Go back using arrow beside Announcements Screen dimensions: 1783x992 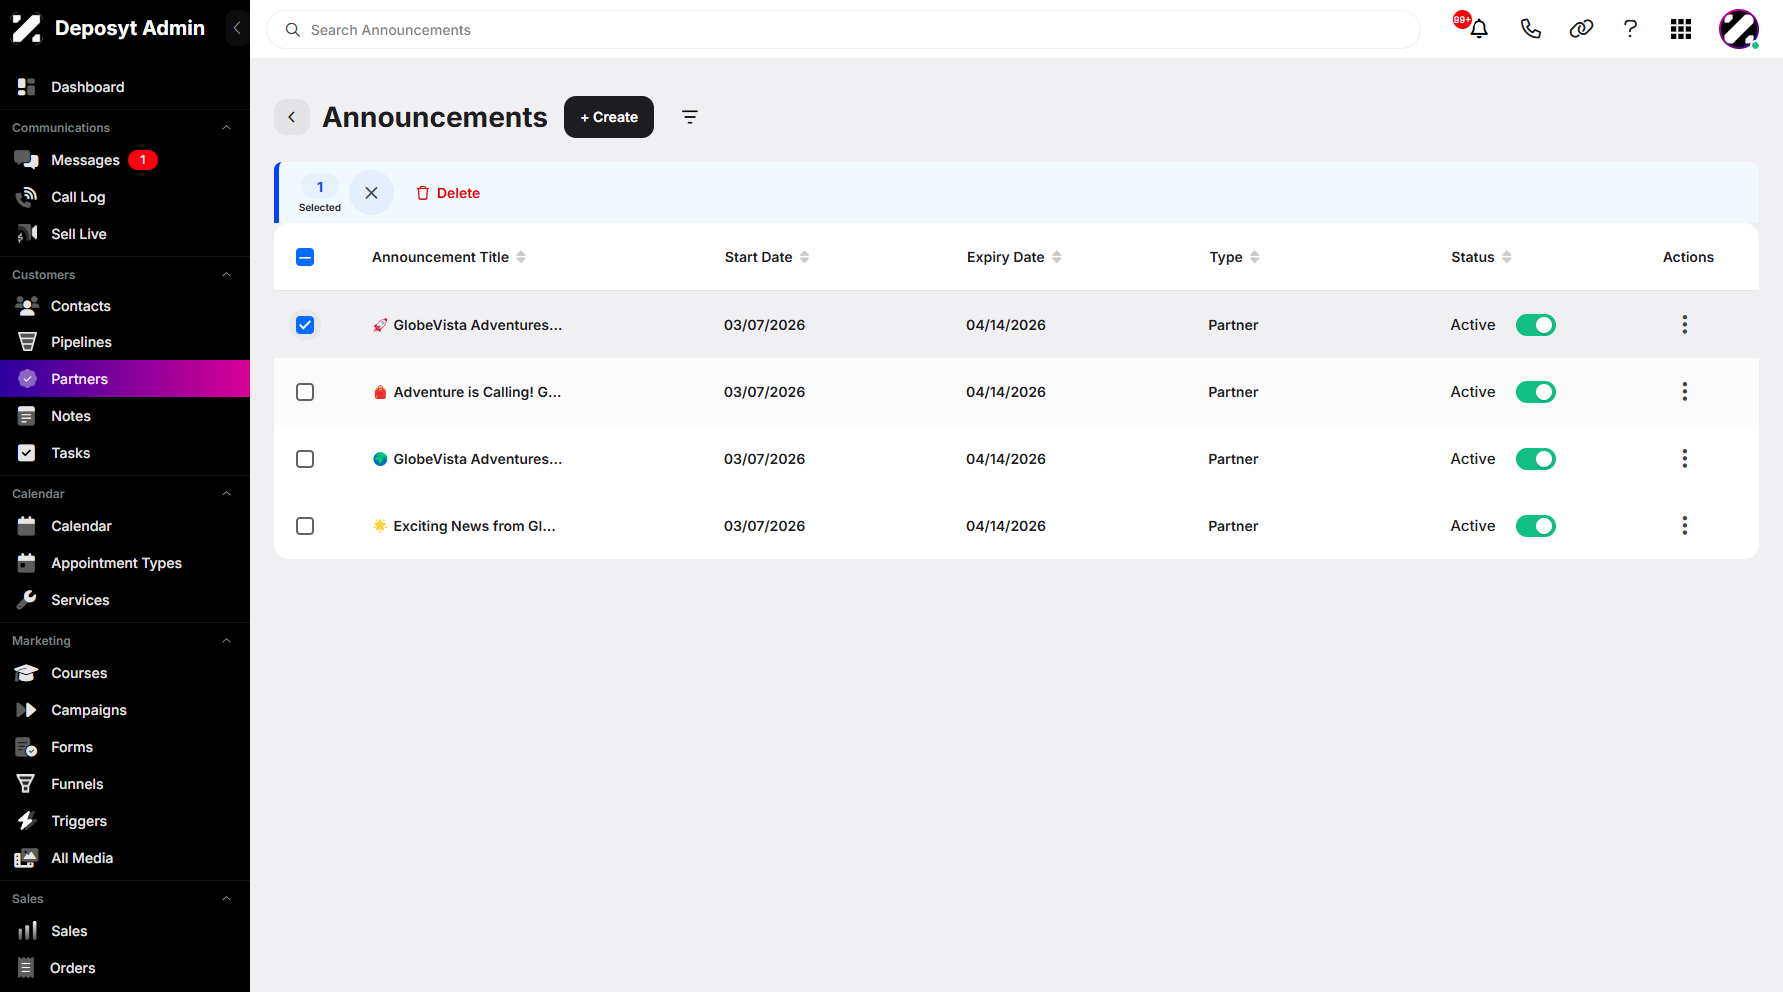292,117
